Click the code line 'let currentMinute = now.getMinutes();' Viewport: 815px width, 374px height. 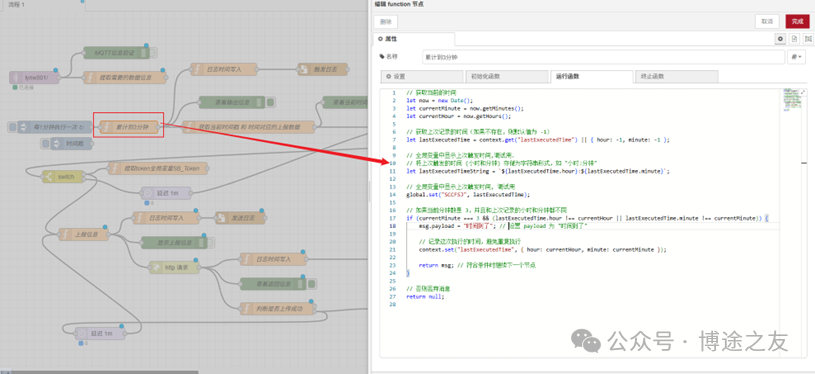[x=465, y=109]
